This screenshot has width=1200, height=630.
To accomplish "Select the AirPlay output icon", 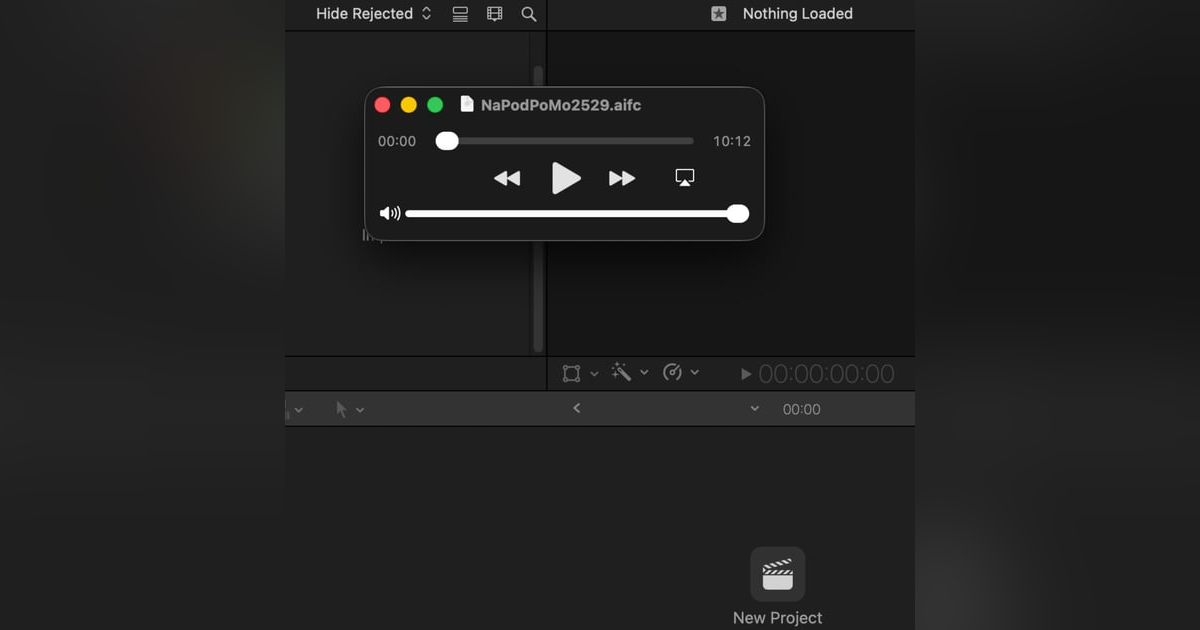I will [x=684, y=175].
